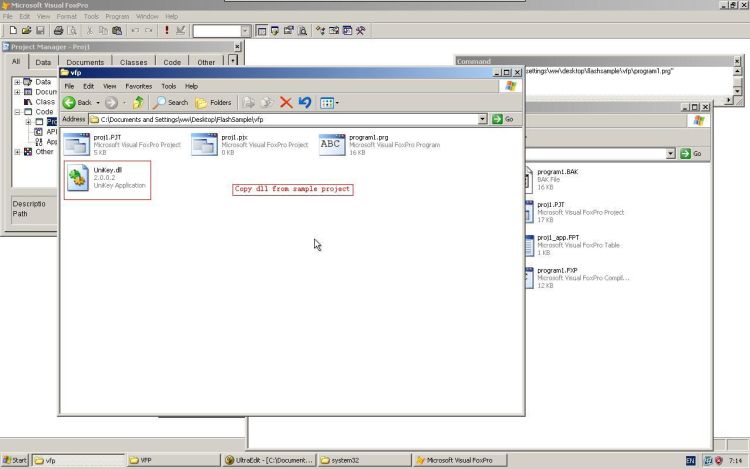The height and width of the screenshot is (469, 750).
Task: Click the Undo icon in FoxPro toolbar
Action: (135, 31)
